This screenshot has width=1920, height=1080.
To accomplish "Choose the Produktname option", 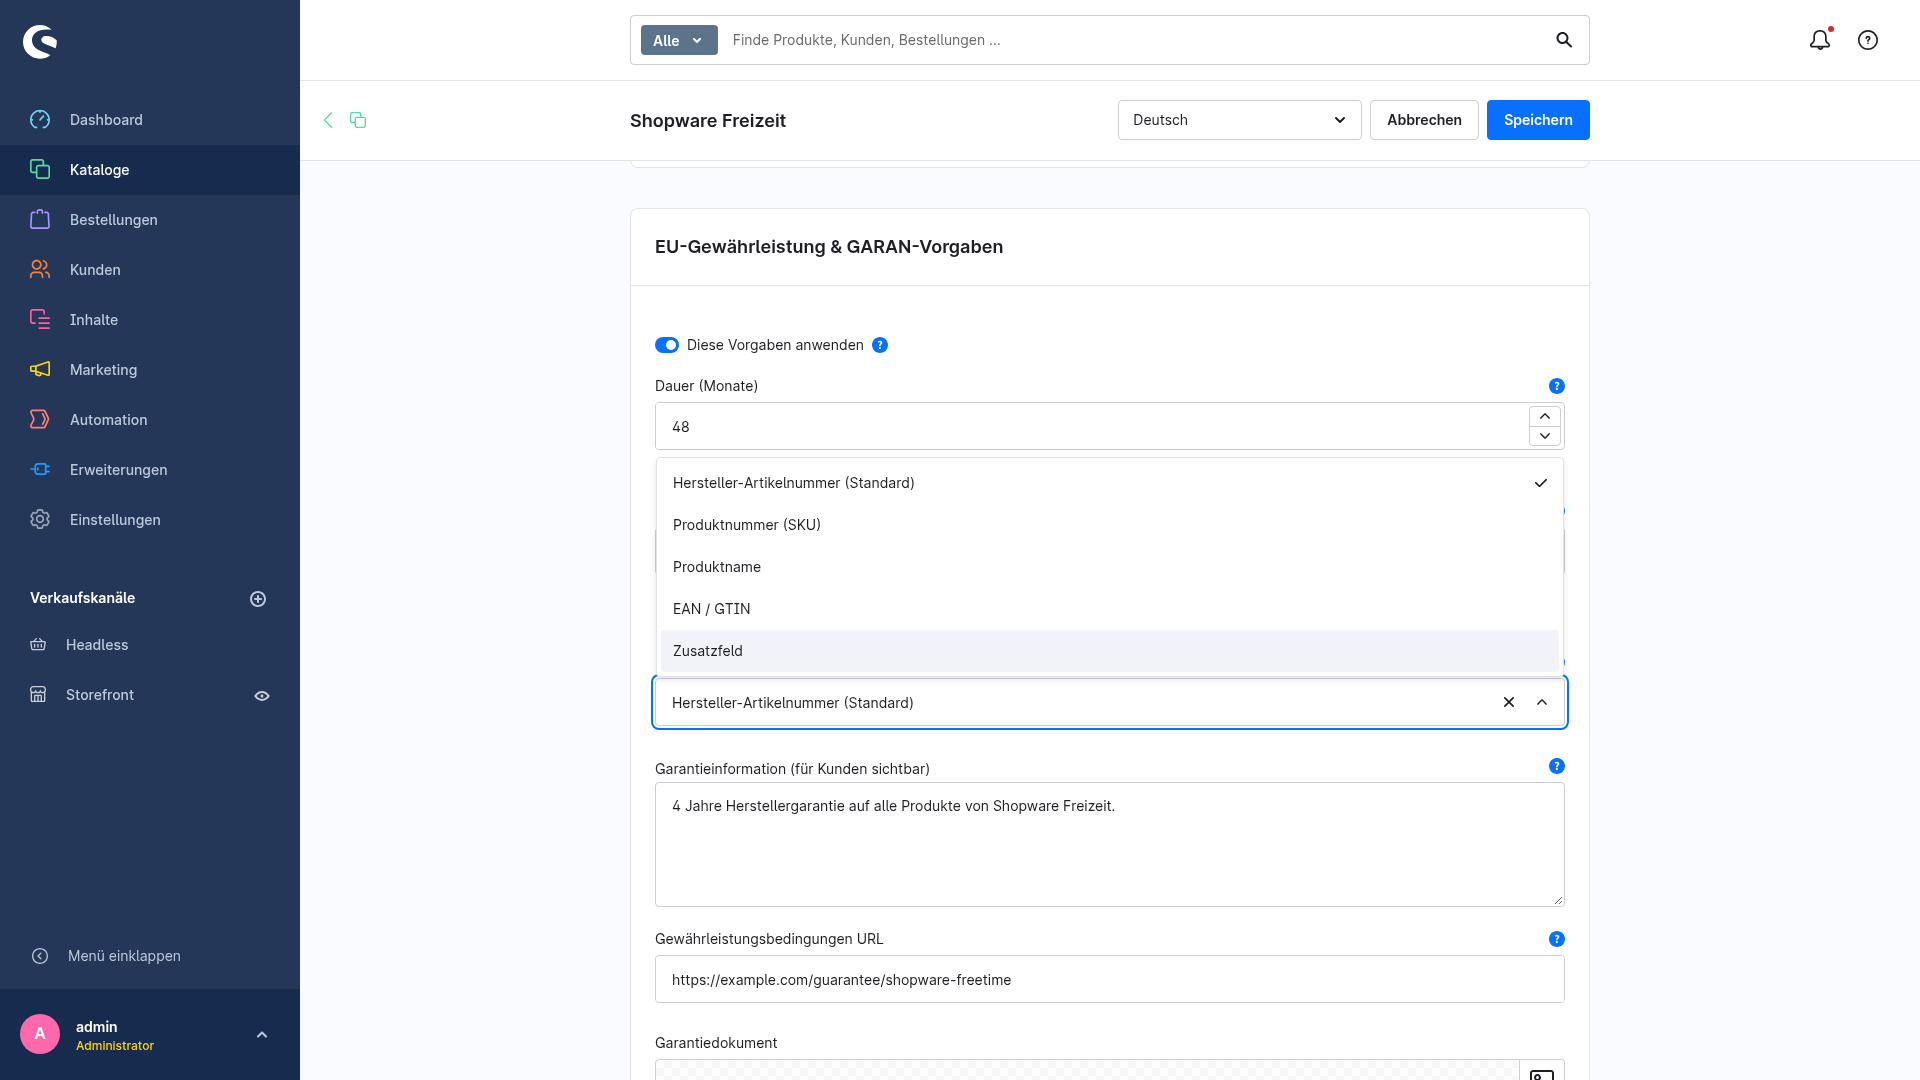I will [x=1110, y=567].
